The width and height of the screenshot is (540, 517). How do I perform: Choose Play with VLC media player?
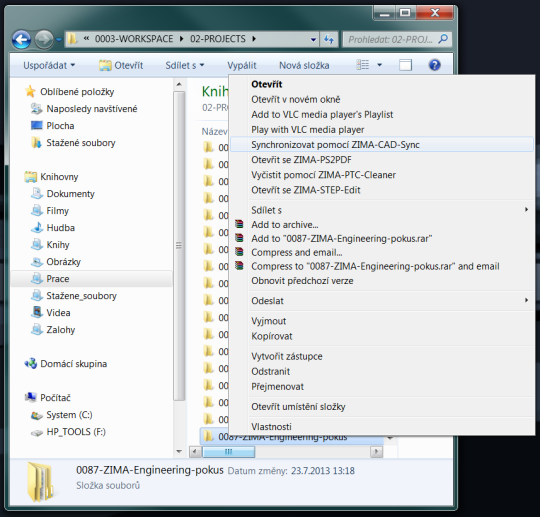[382, 130]
